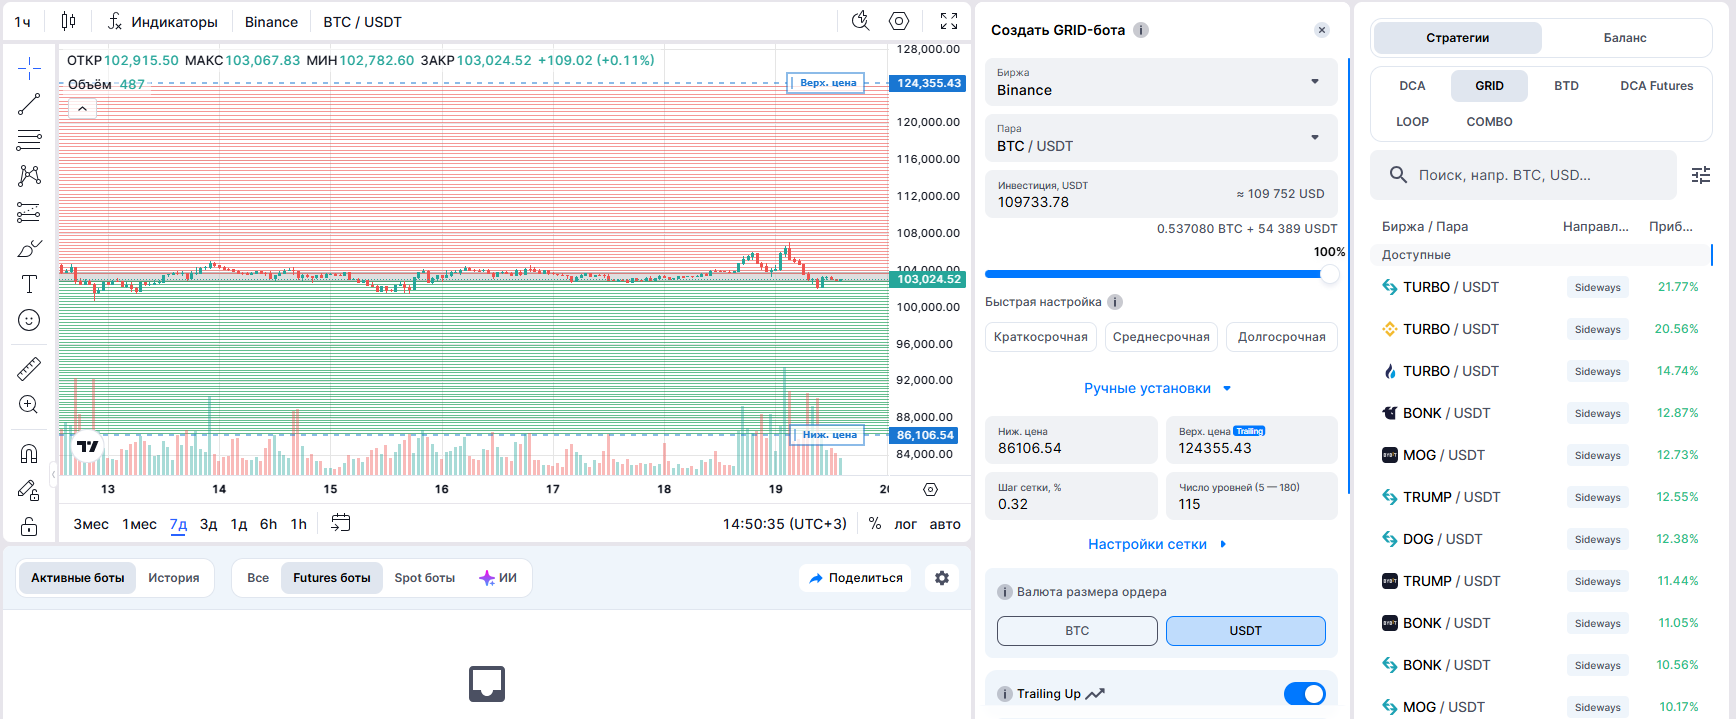Select the DCA strategy tab
Viewport: 1736px width, 719px height.
[1412, 86]
